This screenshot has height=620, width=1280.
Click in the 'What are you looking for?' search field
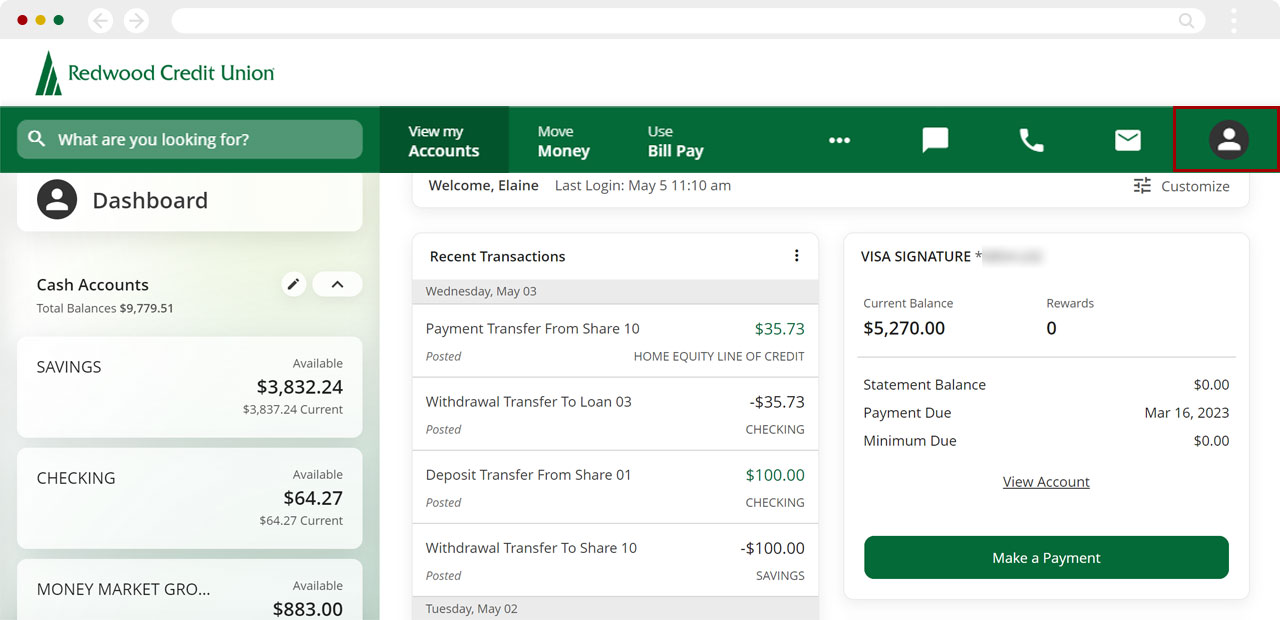[x=190, y=139]
